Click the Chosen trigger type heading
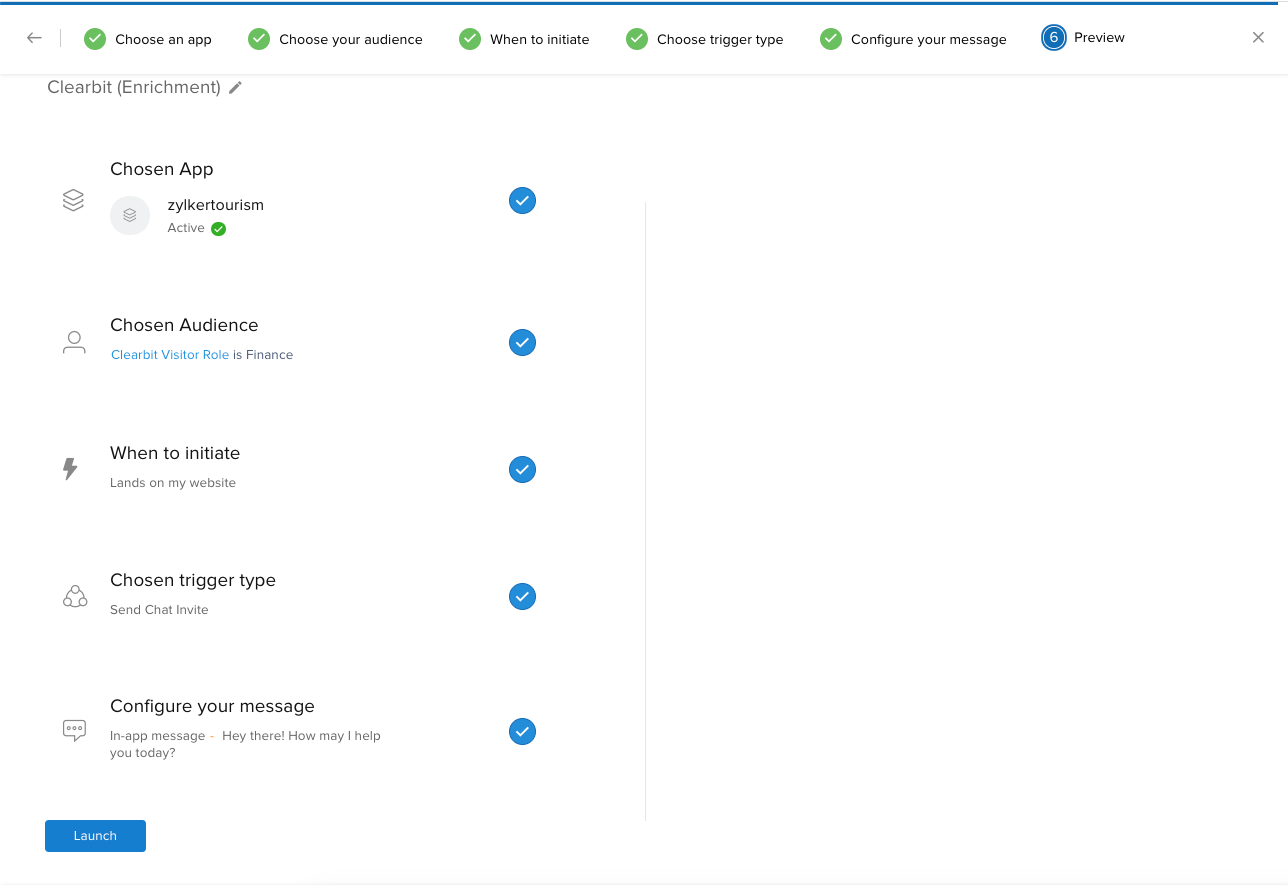This screenshot has height=885, width=1288. (x=193, y=580)
